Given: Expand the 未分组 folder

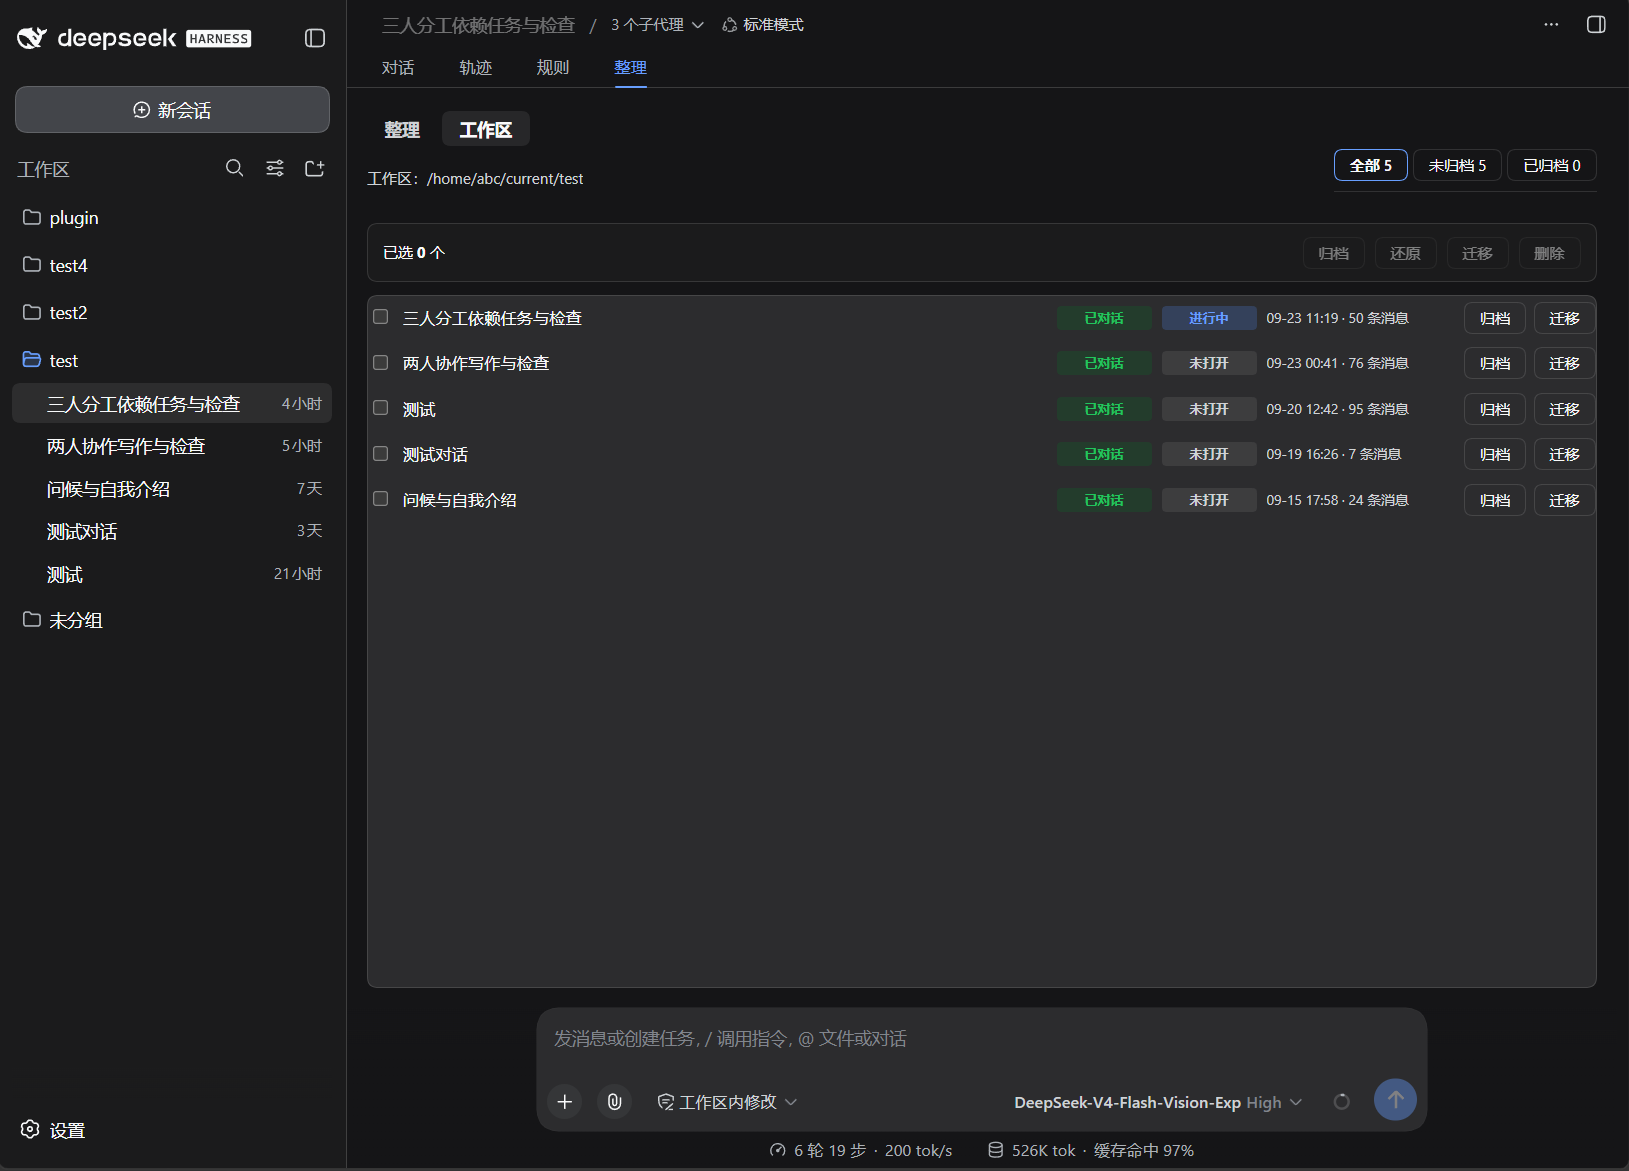Looking at the screenshot, I should [x=172, y=620].
